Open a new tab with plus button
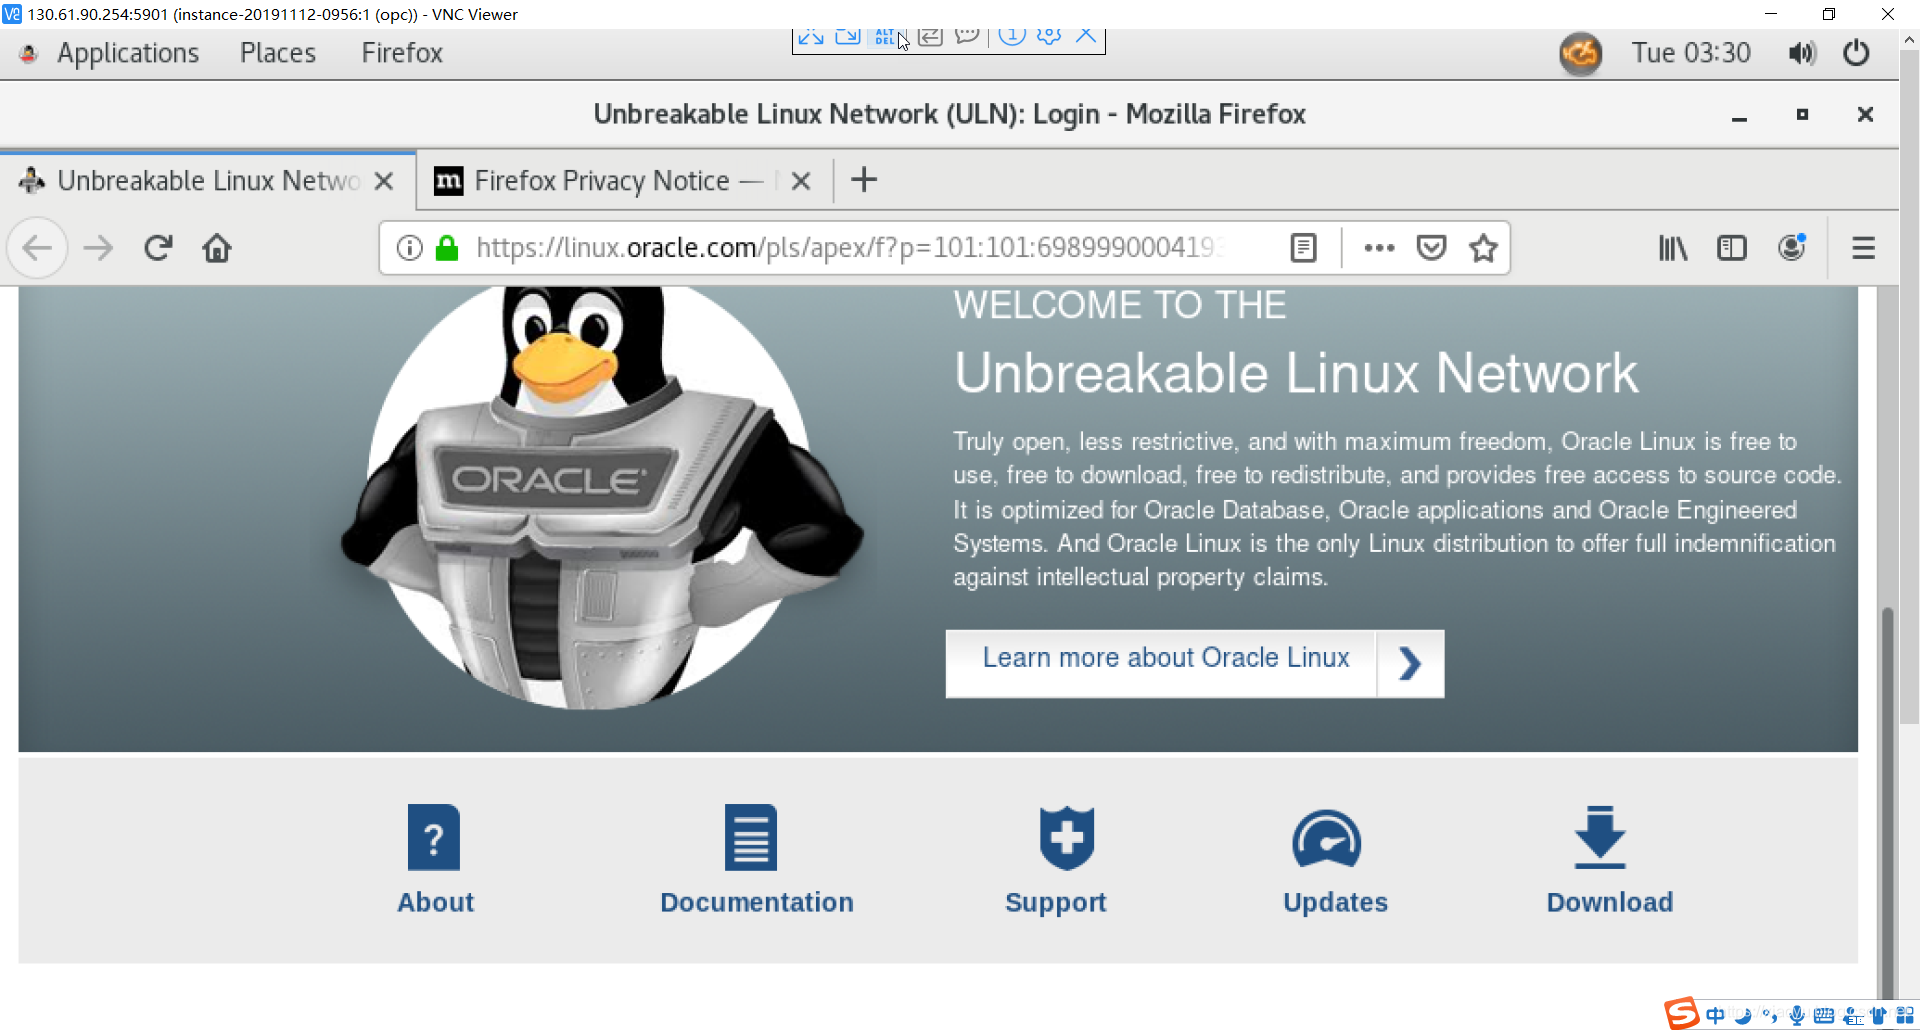Screen dimensions: 1920x1030 (864, 180)
